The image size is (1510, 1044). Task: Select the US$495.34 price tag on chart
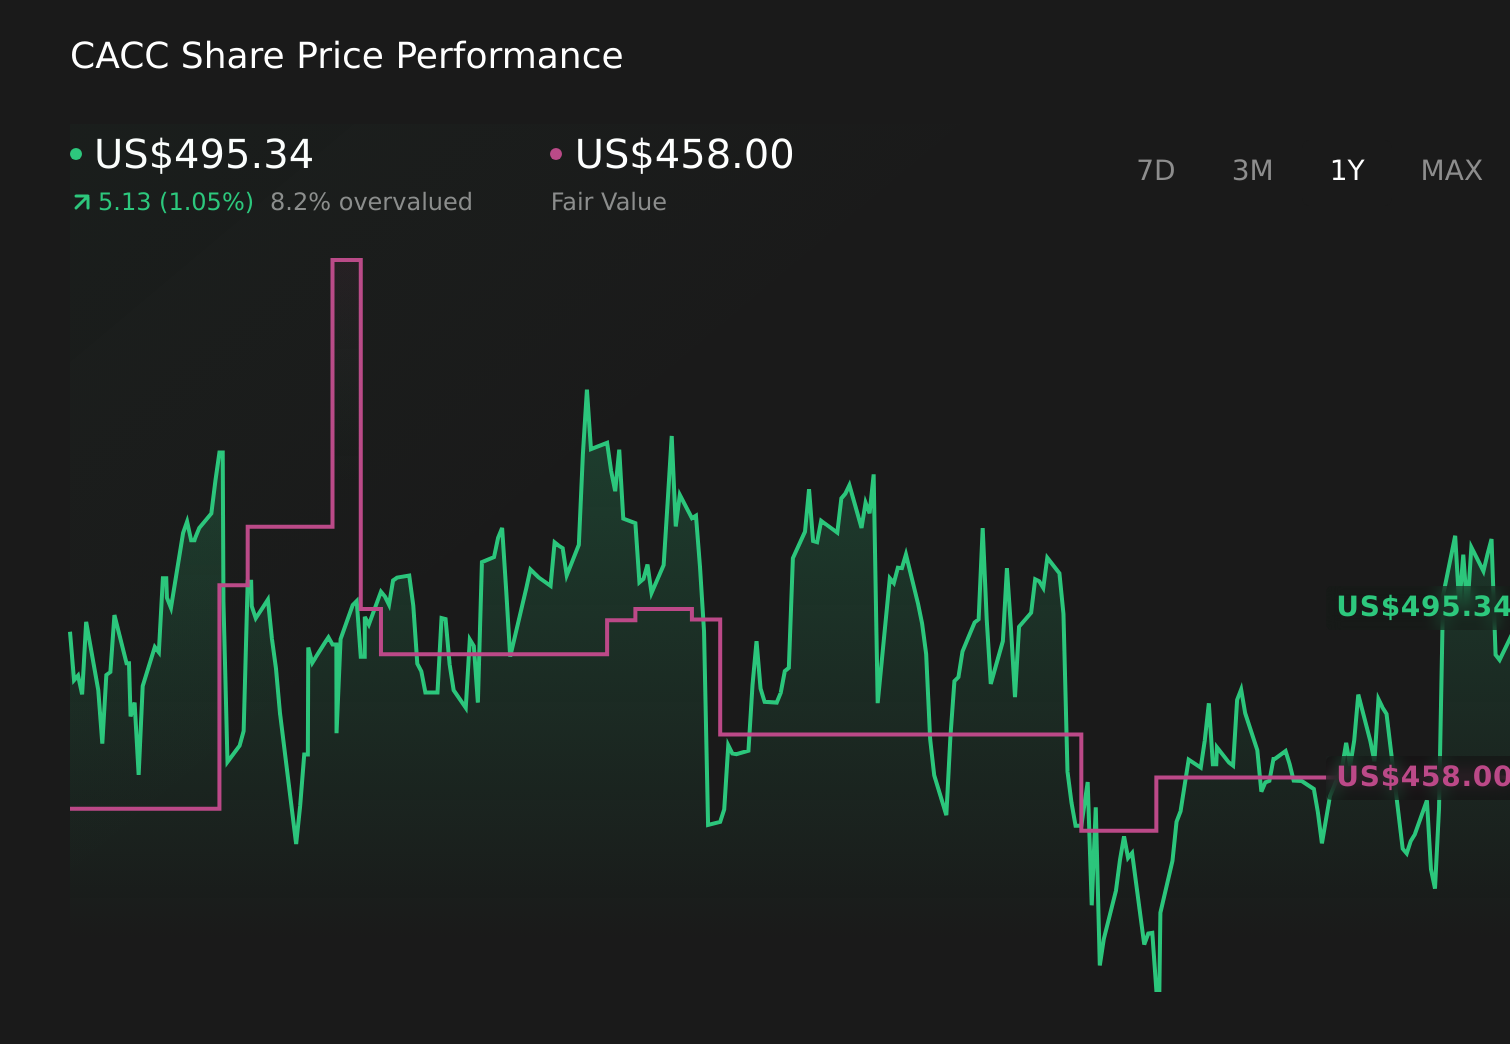[x=1420, y=606]
